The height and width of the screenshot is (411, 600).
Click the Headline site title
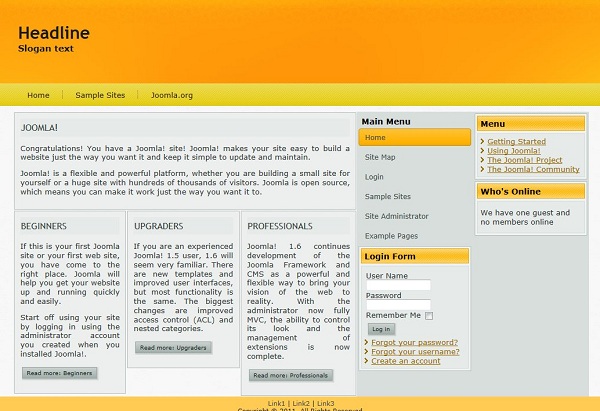pyautogui.click(x=54, y=33)
